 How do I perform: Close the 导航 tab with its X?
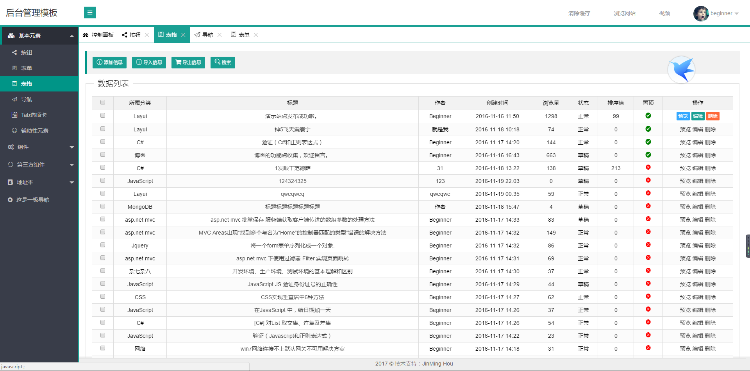point(220,35)
